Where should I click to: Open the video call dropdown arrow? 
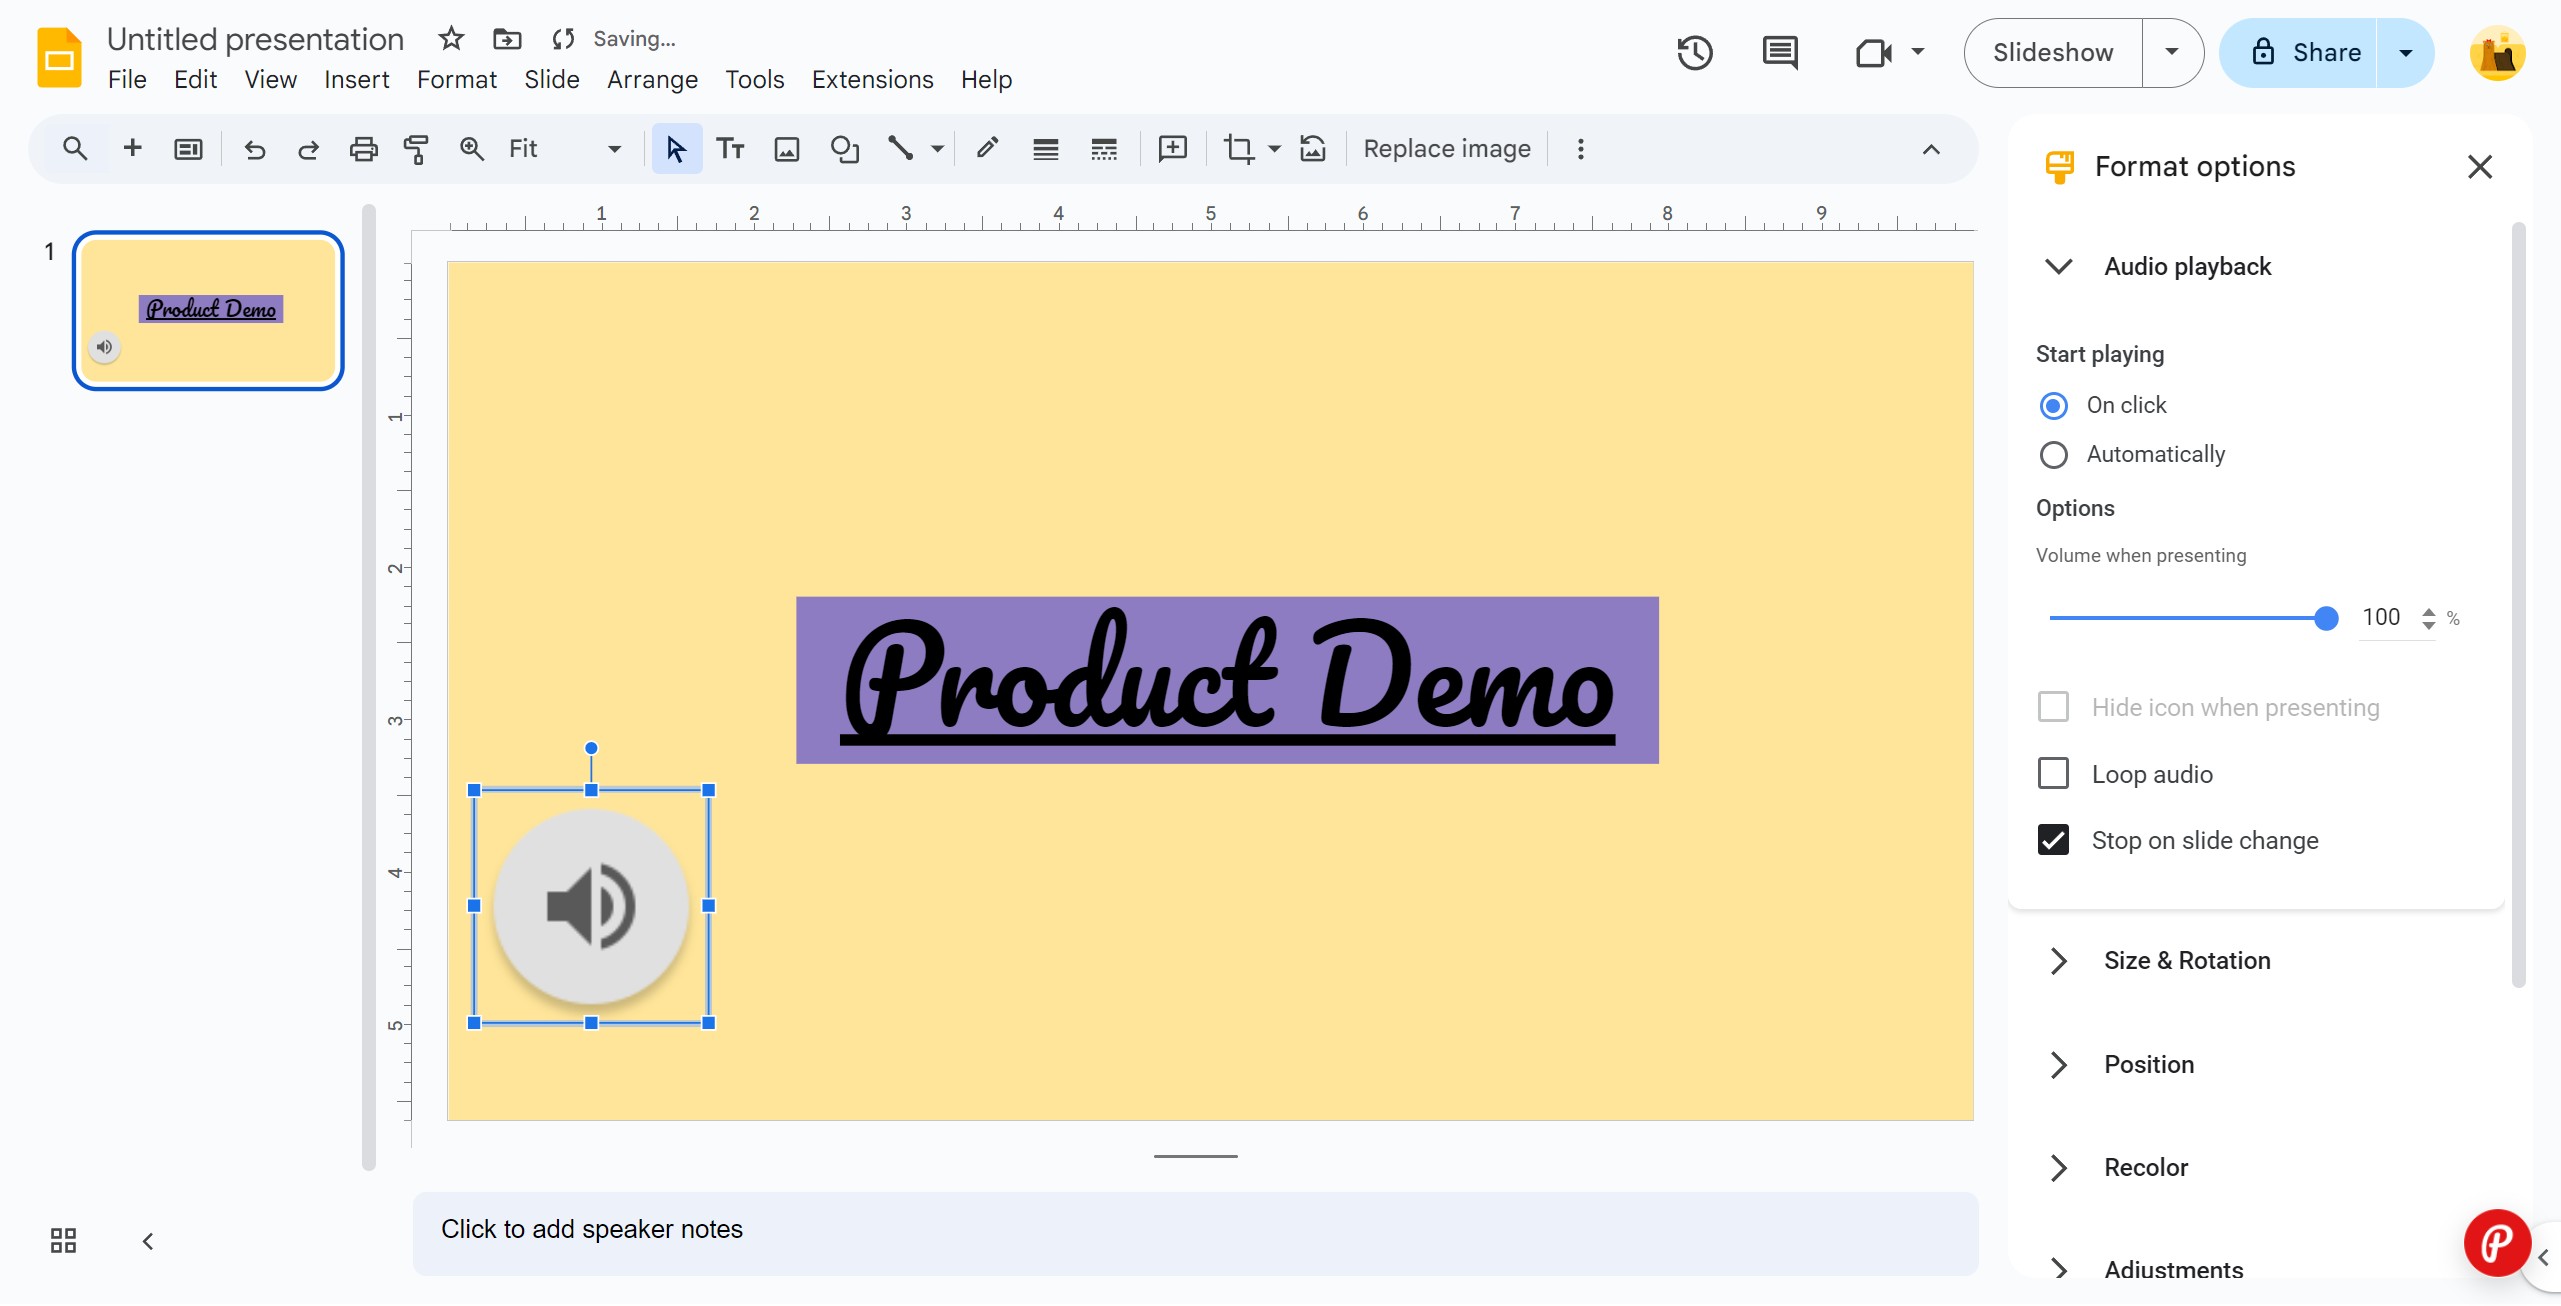[1917, 52]
